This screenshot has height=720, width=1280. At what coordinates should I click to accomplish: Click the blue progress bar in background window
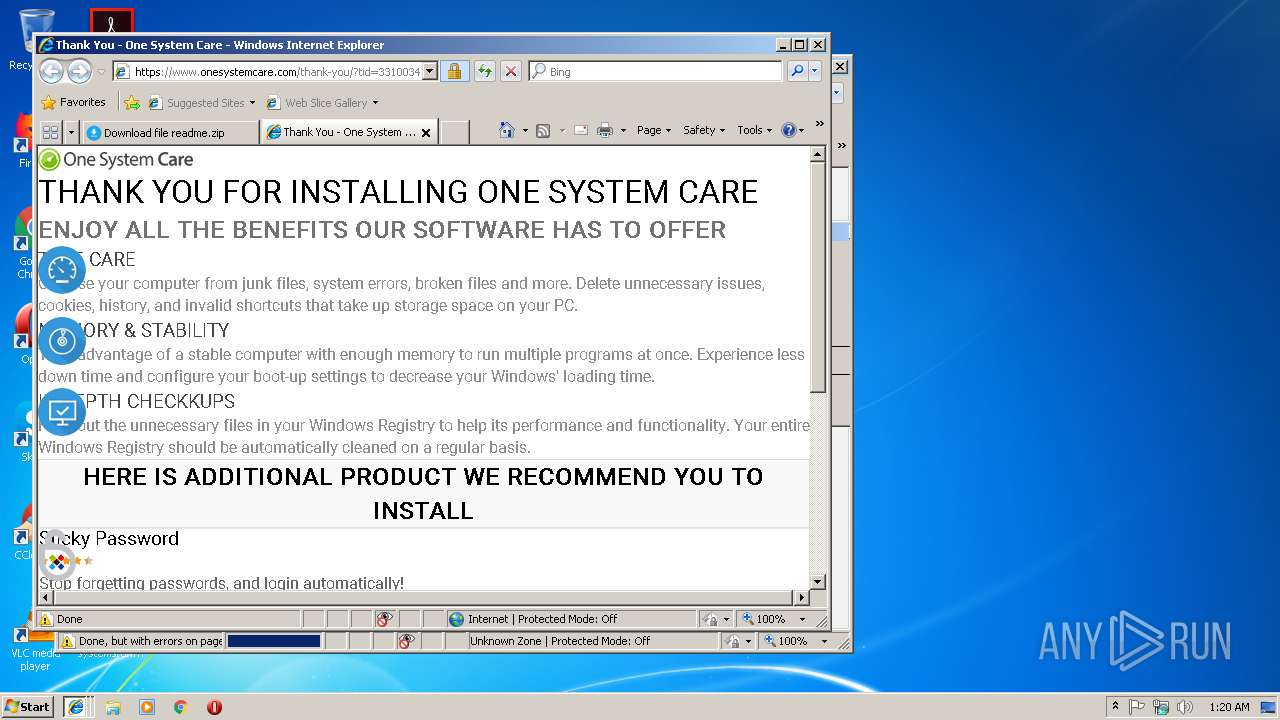coord(274,641)
